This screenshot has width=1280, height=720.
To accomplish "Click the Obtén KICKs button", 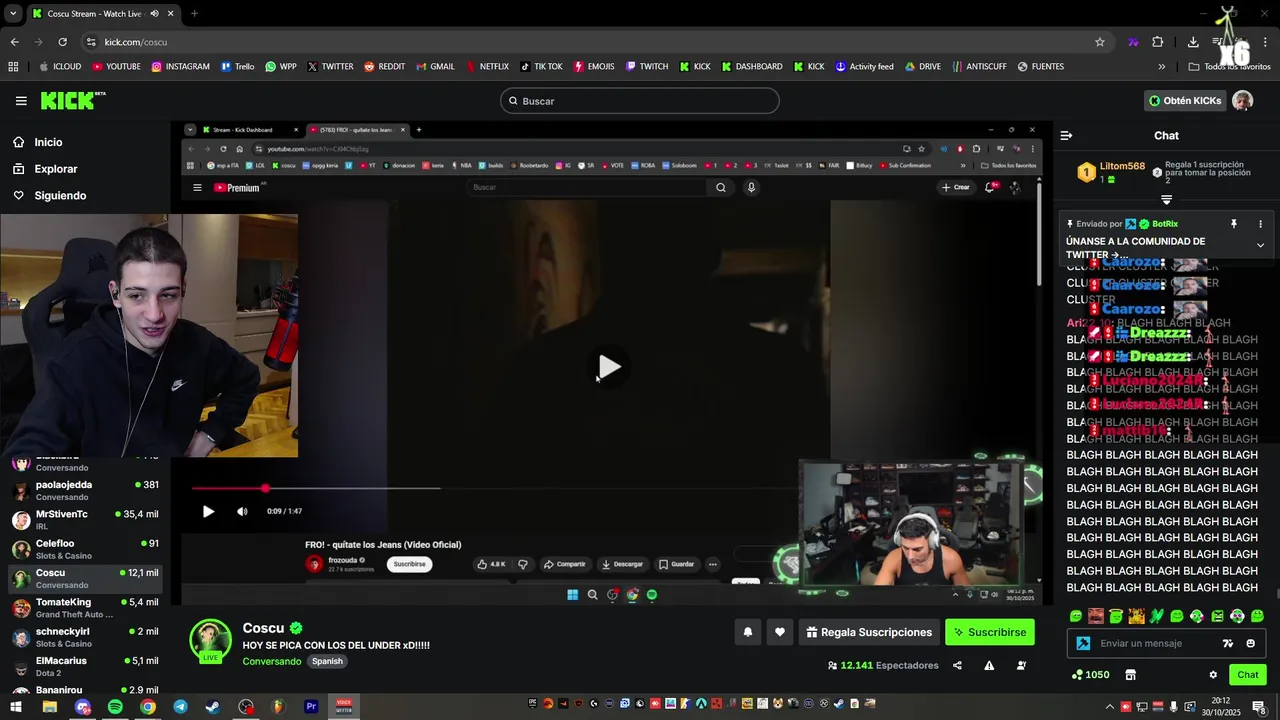I will pyautogui.click(x=1185, y=100).
